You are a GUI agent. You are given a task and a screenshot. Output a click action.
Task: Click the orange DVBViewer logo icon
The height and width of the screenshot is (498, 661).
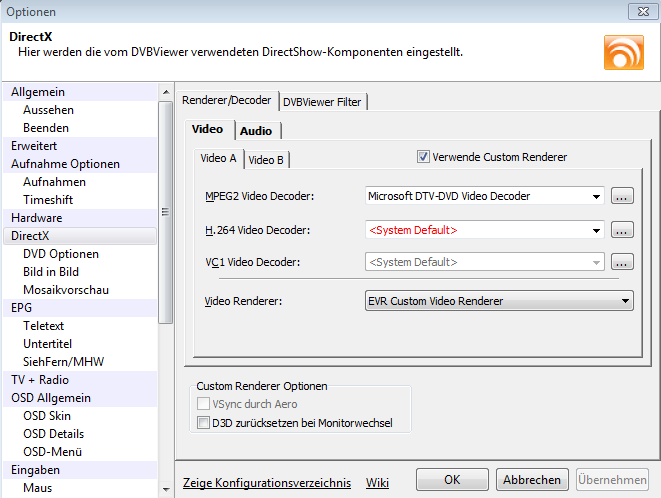[x=623, y=52]
